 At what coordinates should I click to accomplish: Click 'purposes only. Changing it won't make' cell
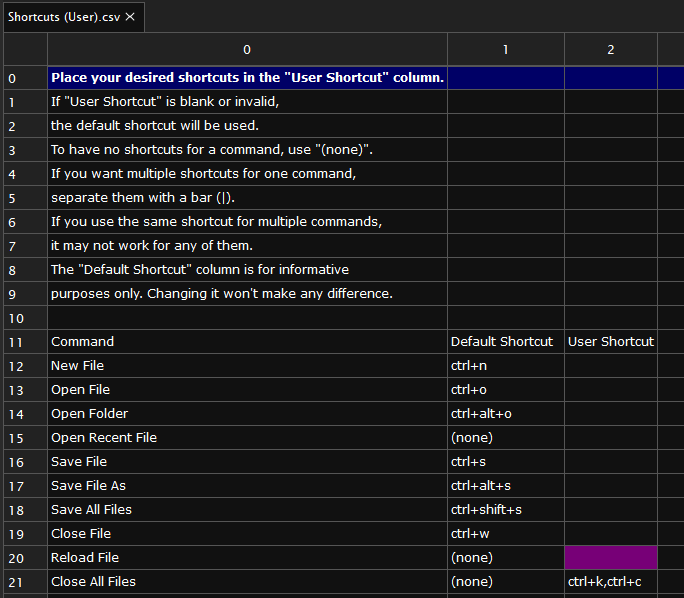click(x=247, y=294)
